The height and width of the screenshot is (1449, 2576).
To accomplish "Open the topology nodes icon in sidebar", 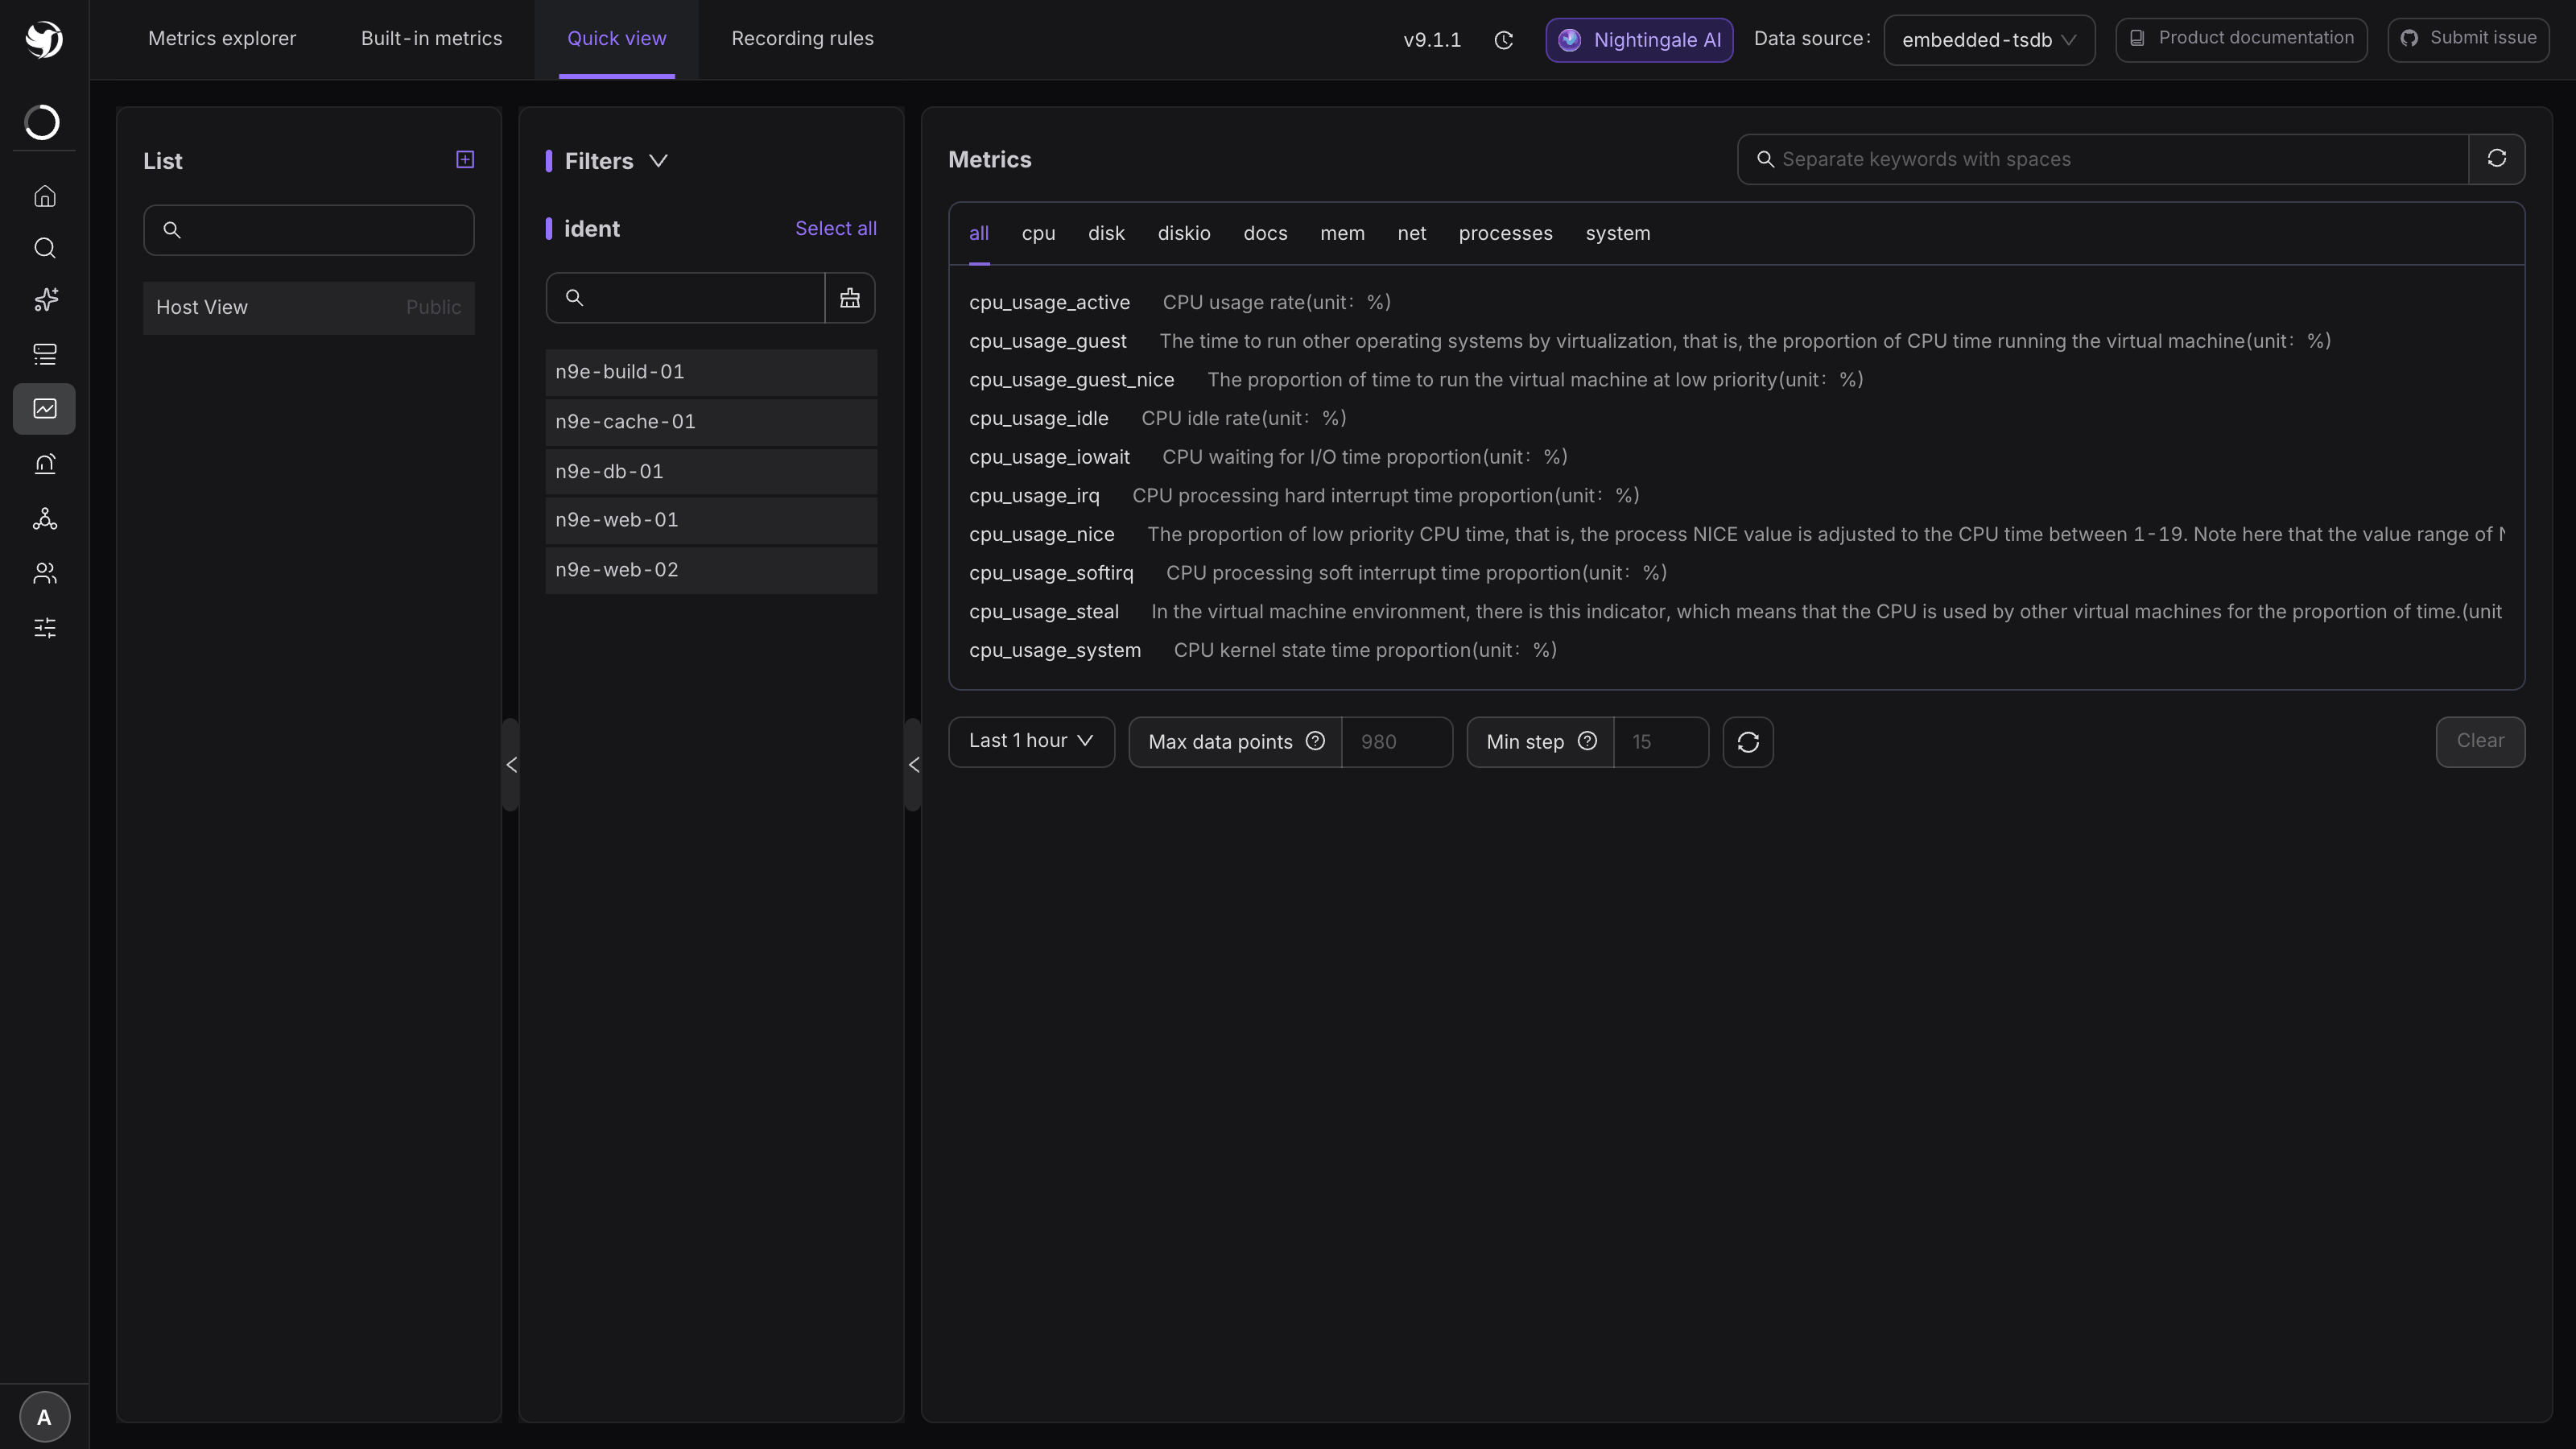I will pyautogui.click(x=45, y=518).
